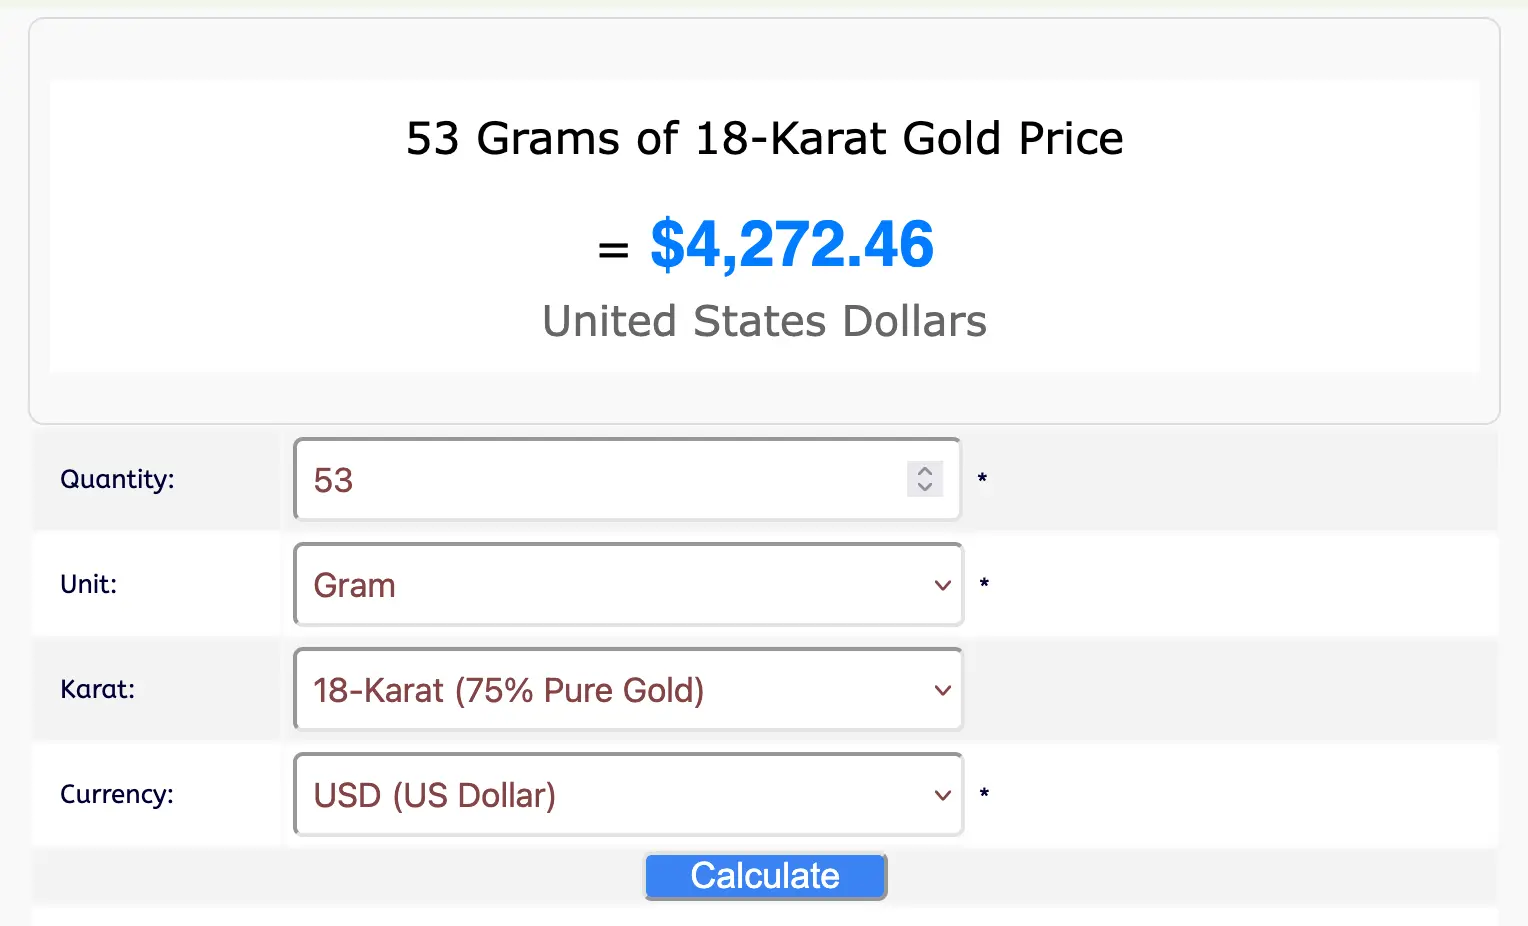
Task: Increase quantity with the stepper up arrow
Action: point(925,471)
